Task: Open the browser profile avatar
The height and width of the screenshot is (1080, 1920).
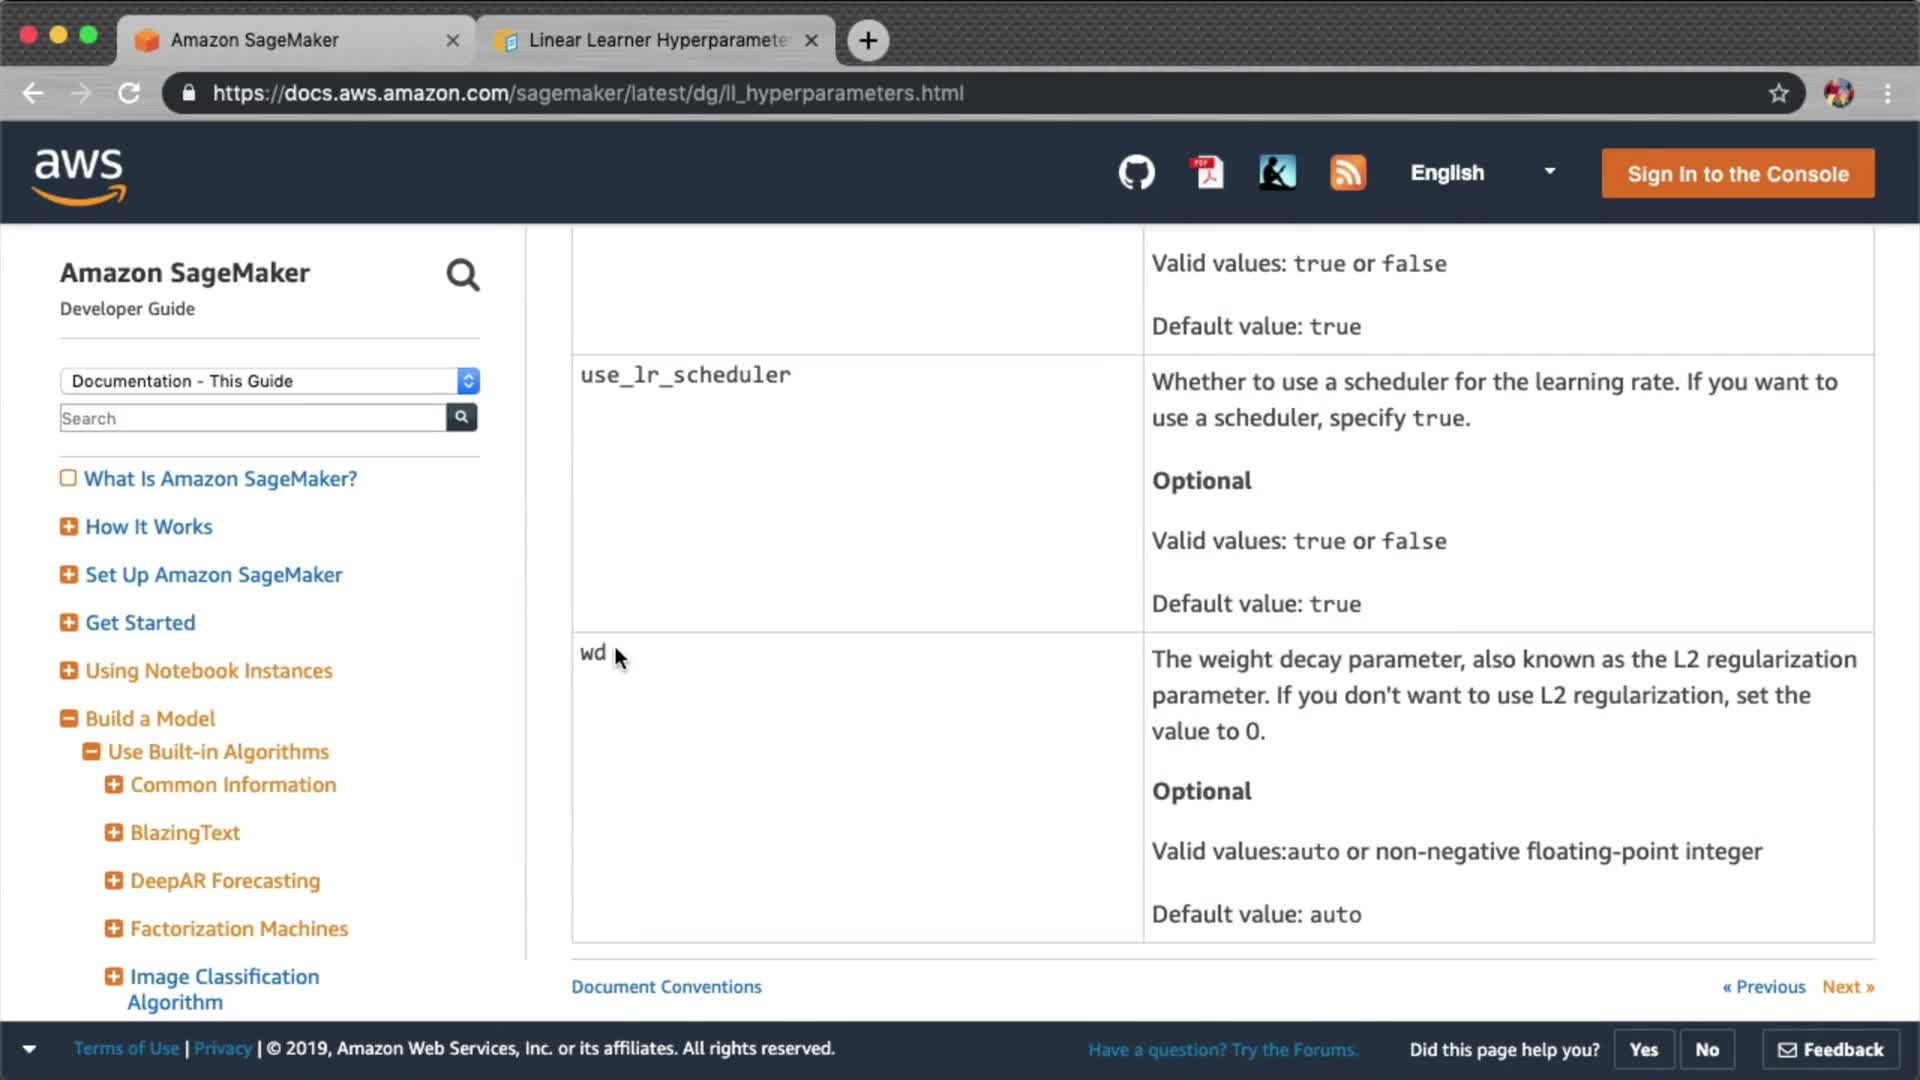Action: [1838, 93]
